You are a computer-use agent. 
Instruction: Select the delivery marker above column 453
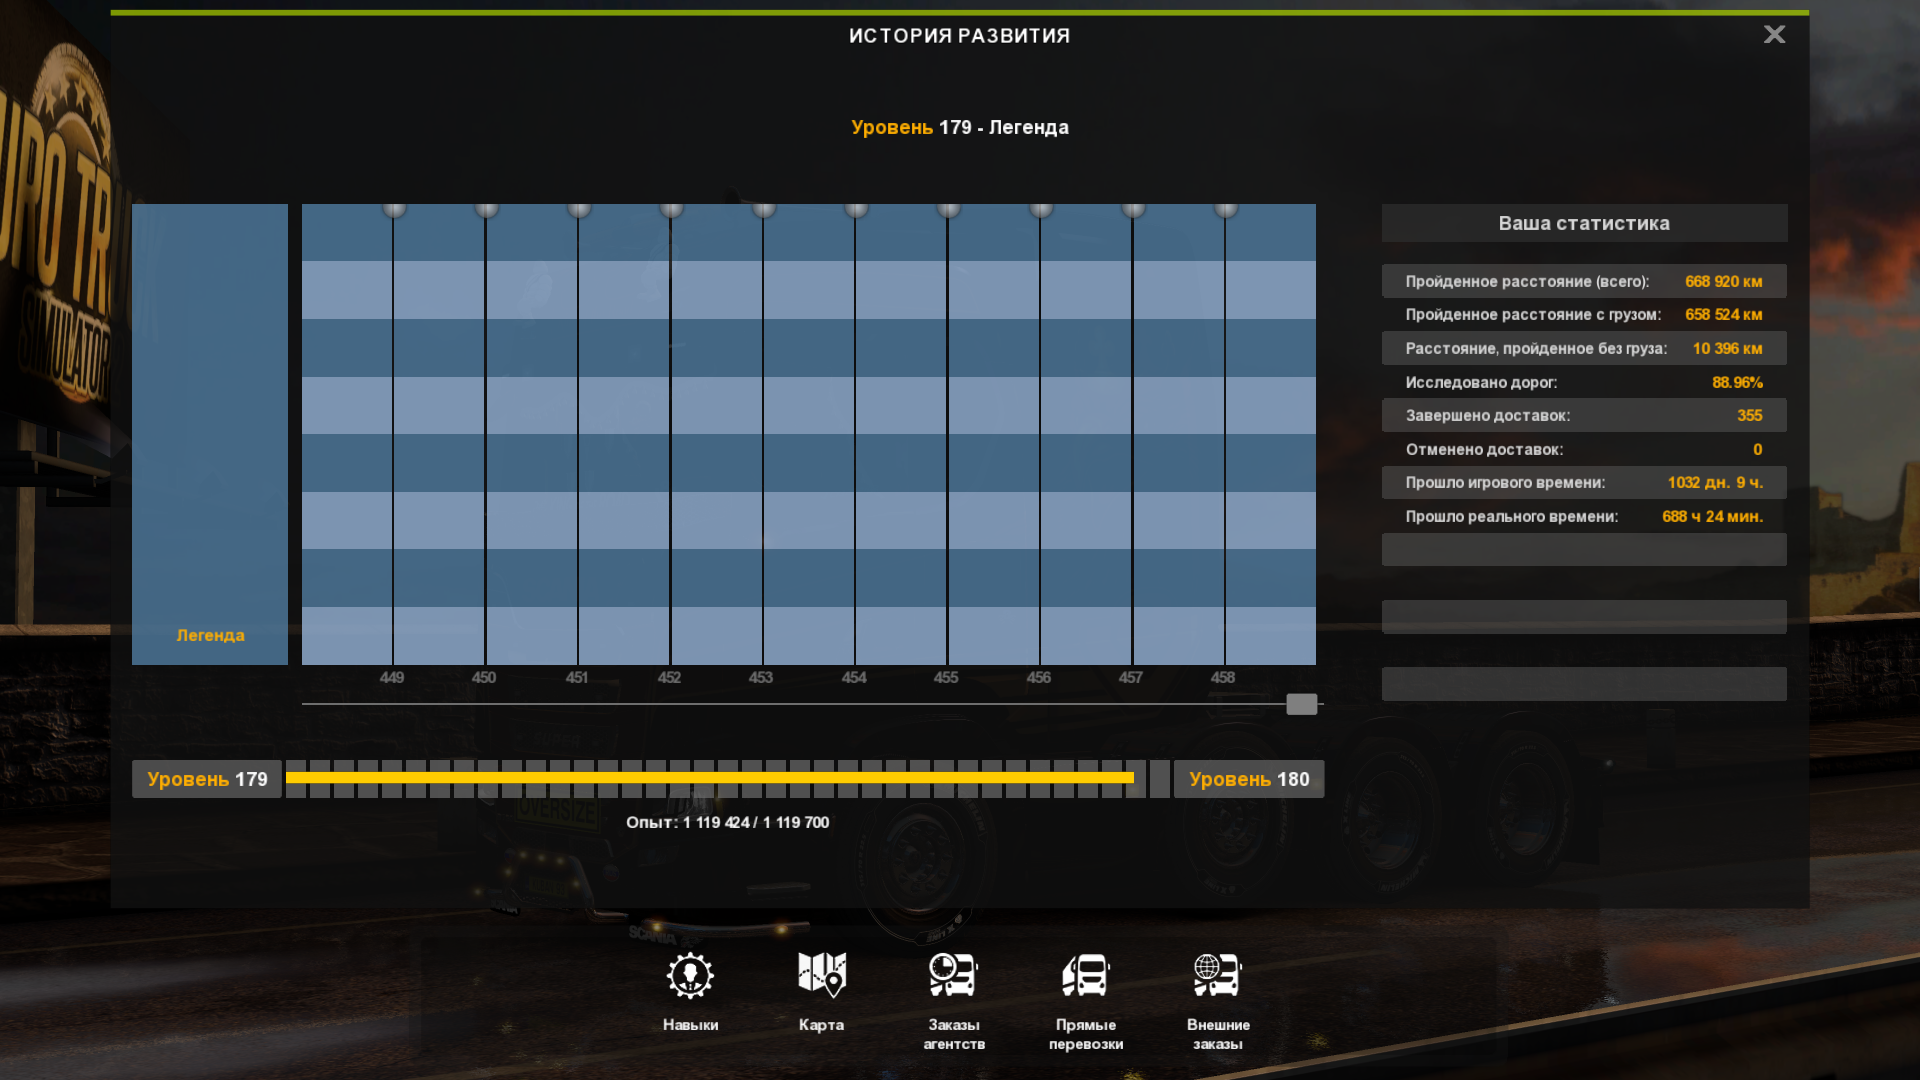click(764, 209)
